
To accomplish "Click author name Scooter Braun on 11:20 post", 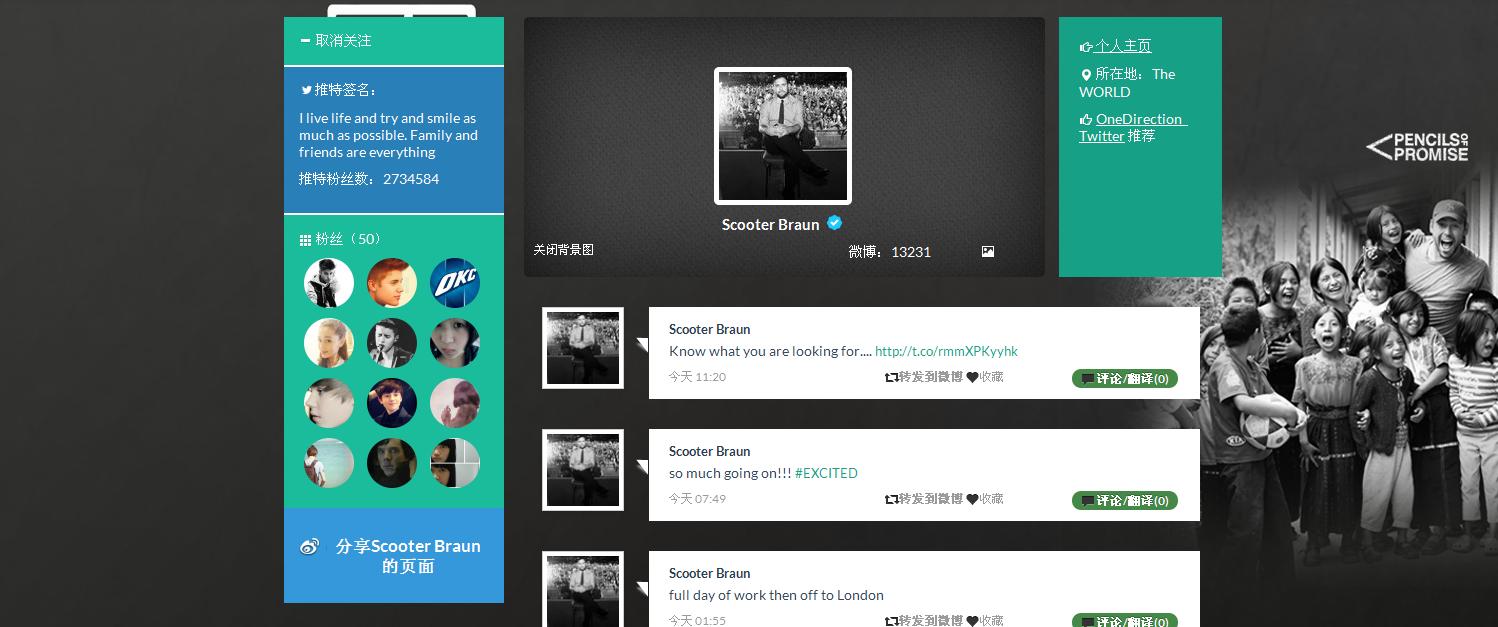I will 709,329.
